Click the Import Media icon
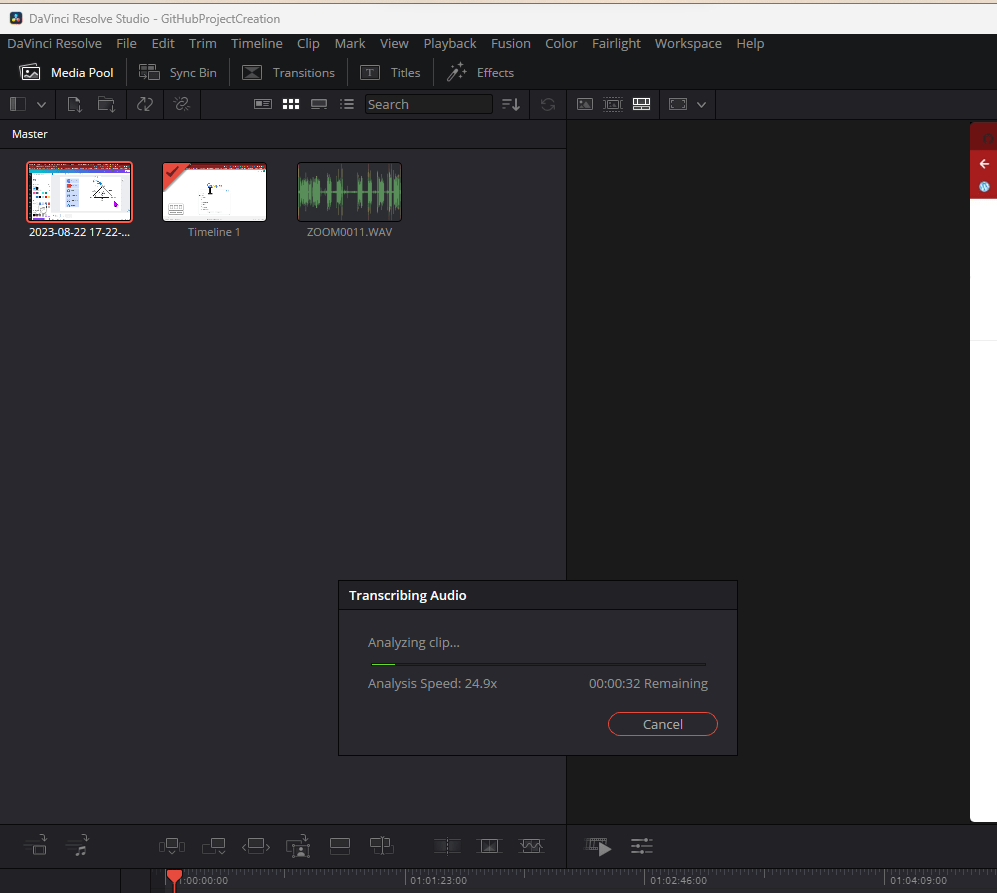 pos(74,104)
